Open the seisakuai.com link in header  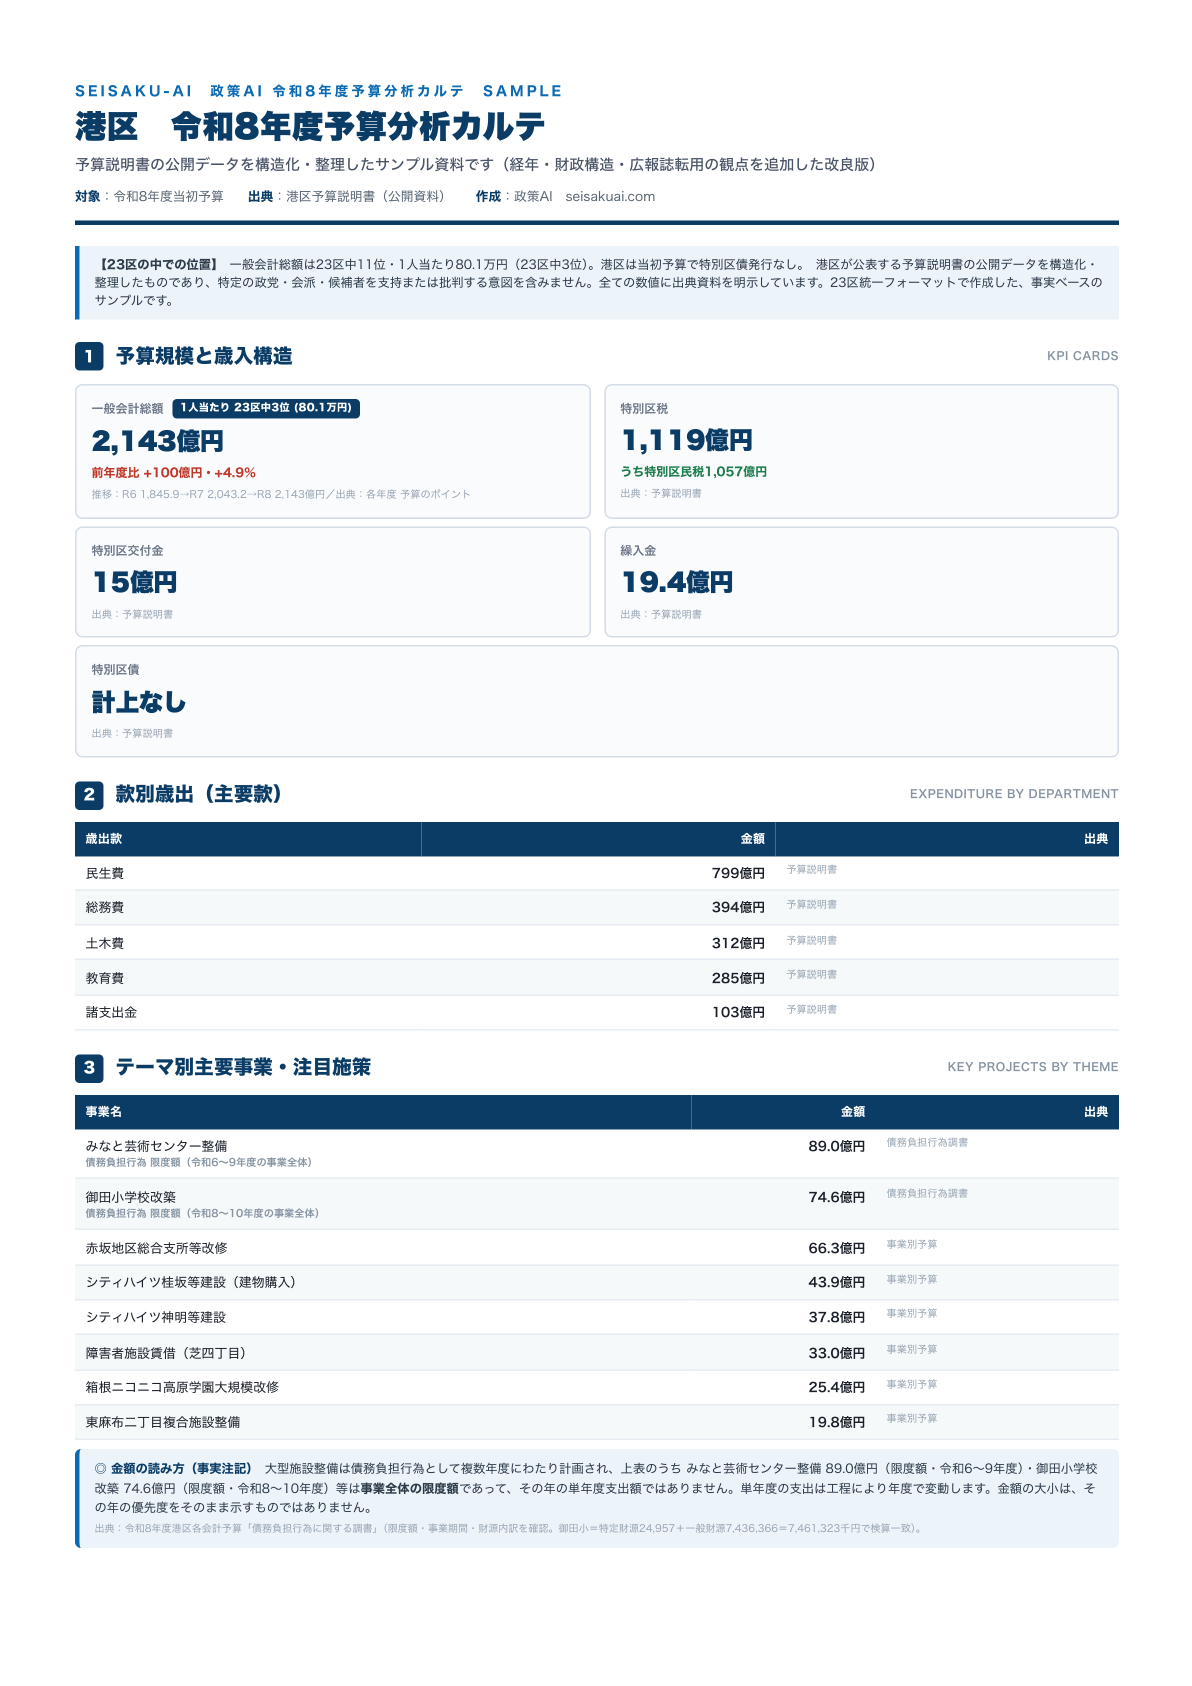coord(610,197)
